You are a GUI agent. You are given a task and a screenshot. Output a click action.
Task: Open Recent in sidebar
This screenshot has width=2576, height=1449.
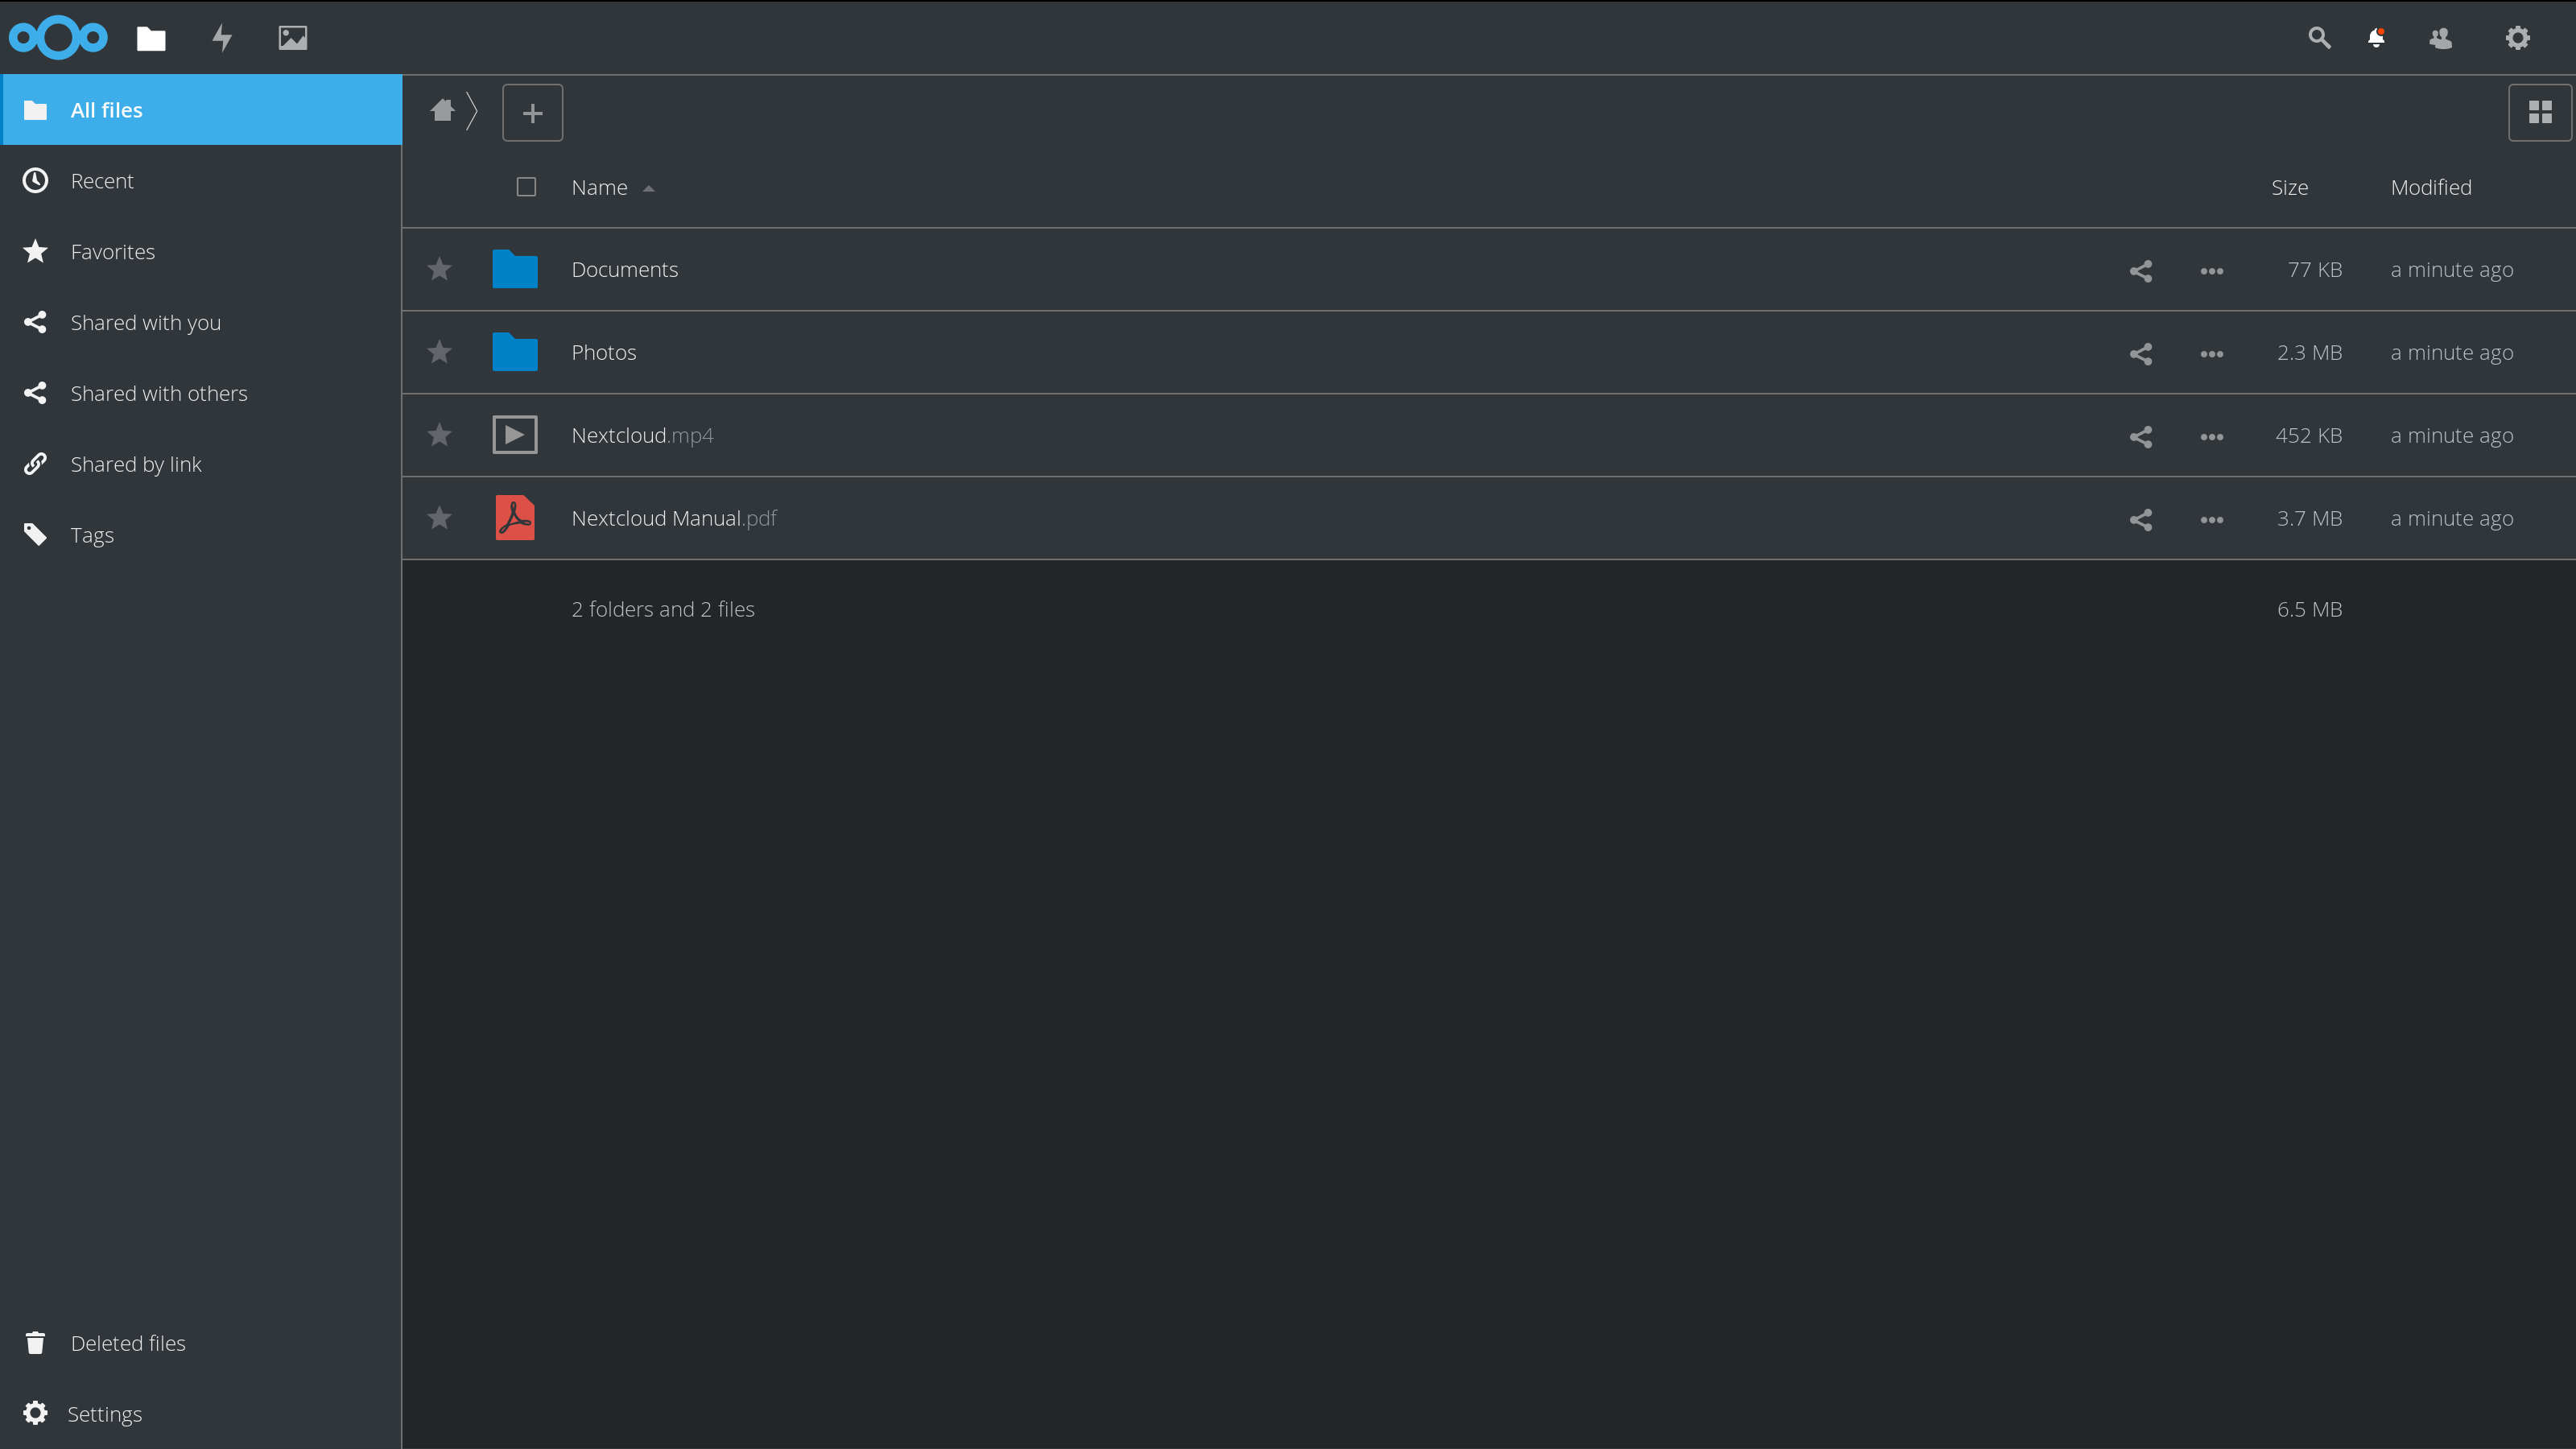(x=201, y=181)
